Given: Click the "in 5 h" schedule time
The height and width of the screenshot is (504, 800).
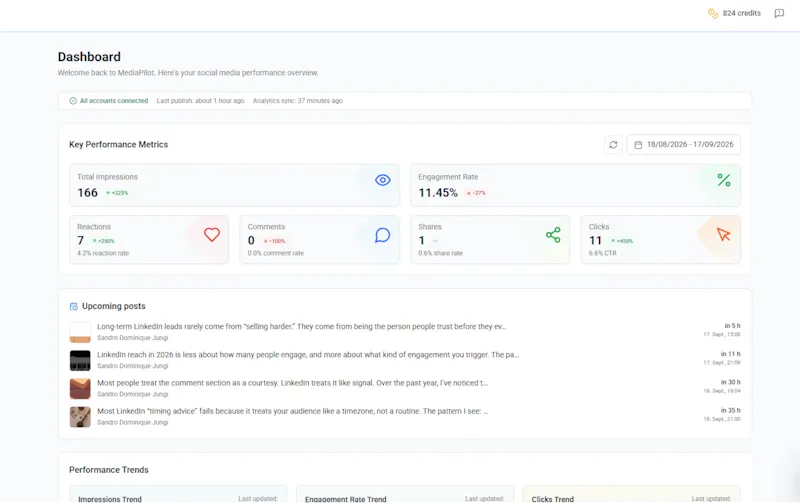Looking at the screenshot, I should 732,325.
